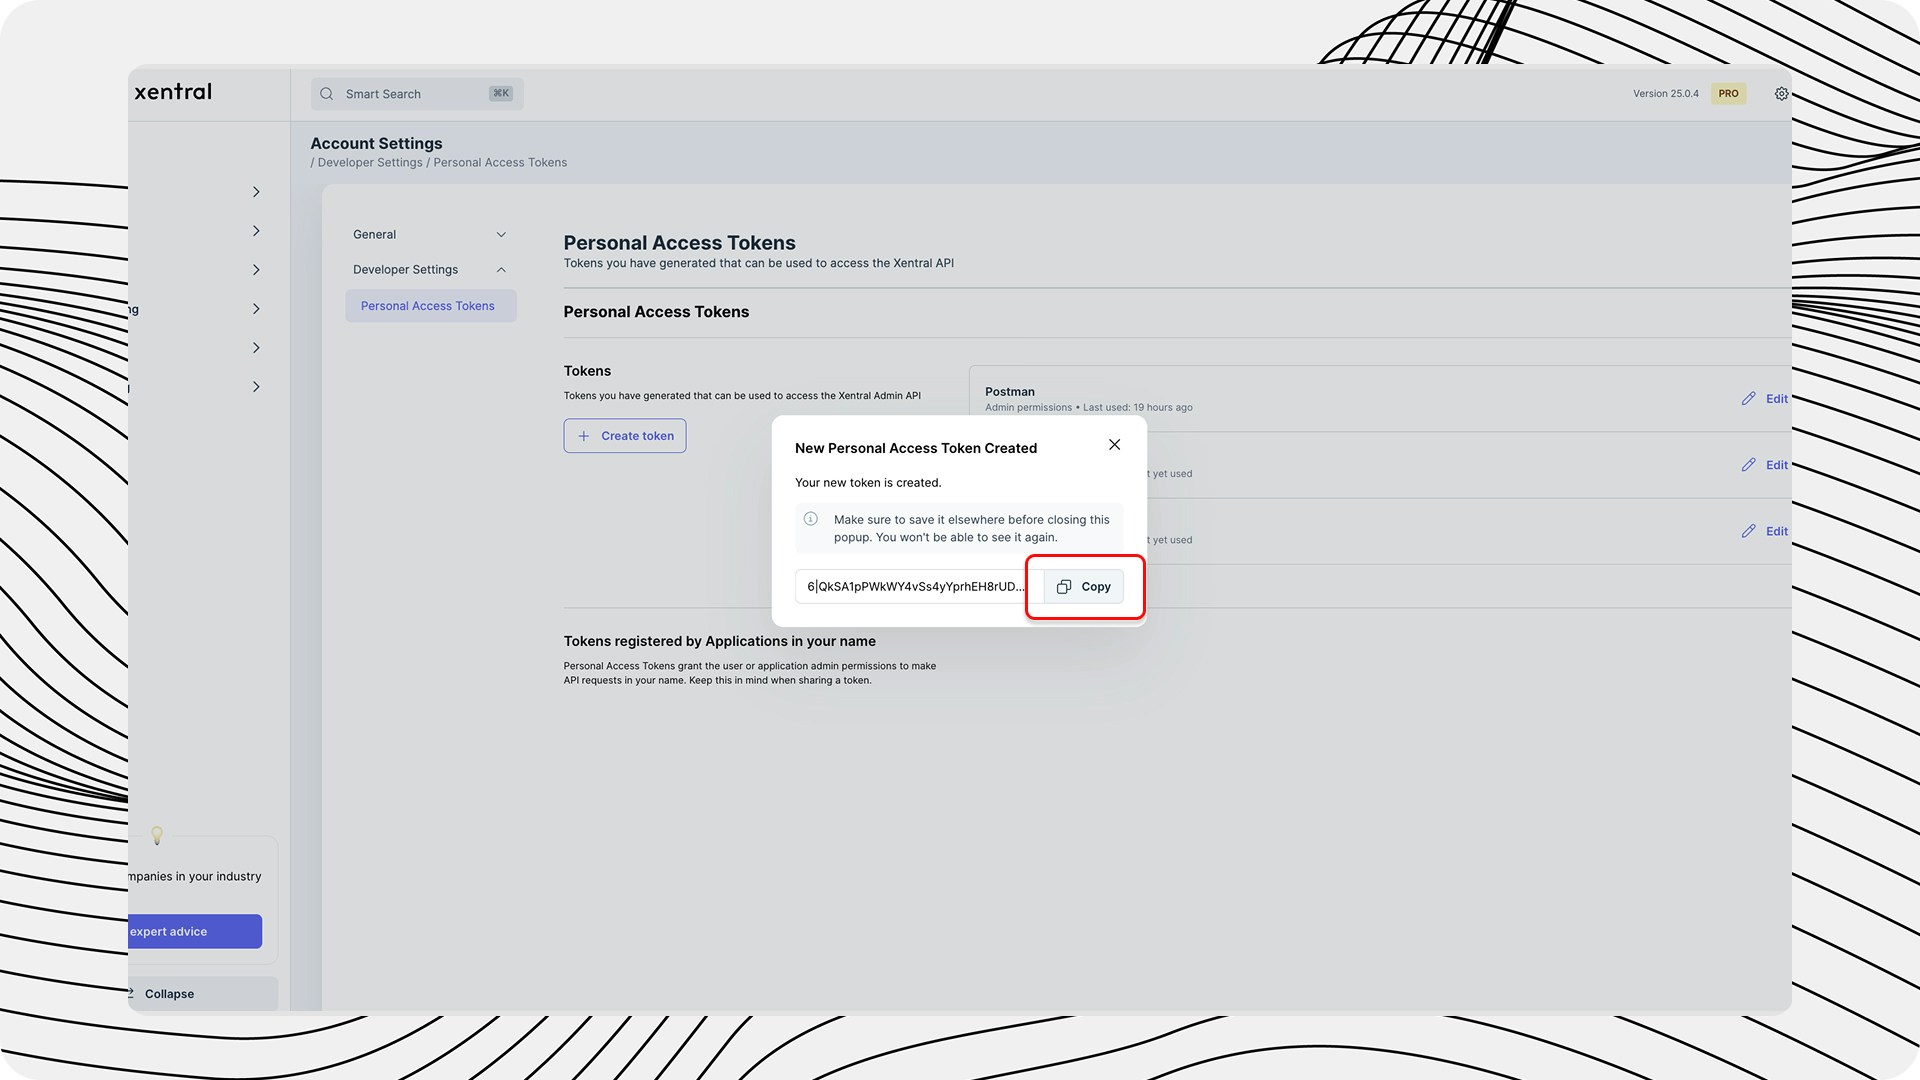Click the third token's pencil edit icon
Viewport: 1920px width, 1080px height.
coord(1748,532)
